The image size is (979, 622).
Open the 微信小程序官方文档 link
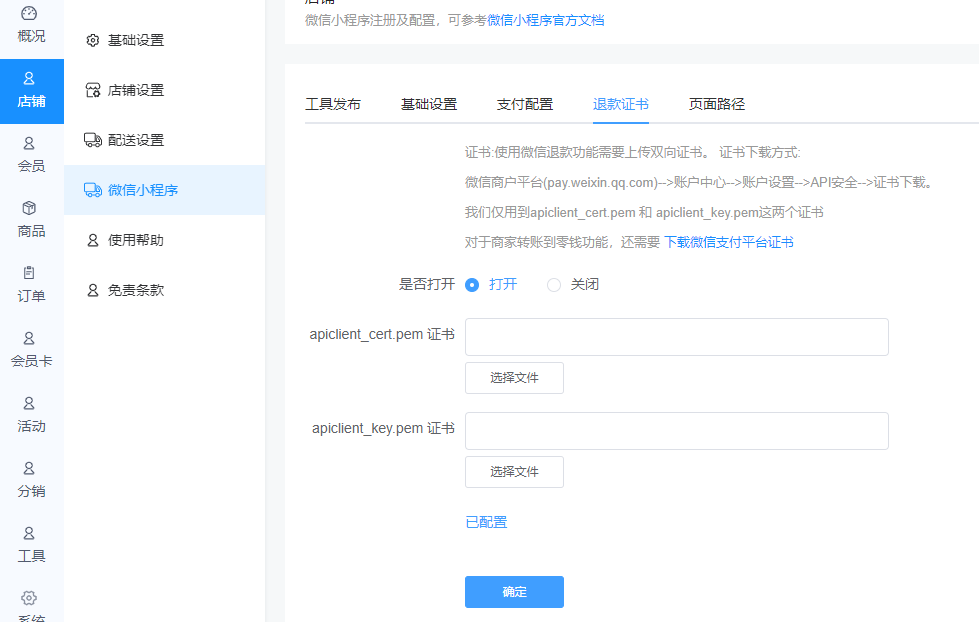(x=546, y=20)
